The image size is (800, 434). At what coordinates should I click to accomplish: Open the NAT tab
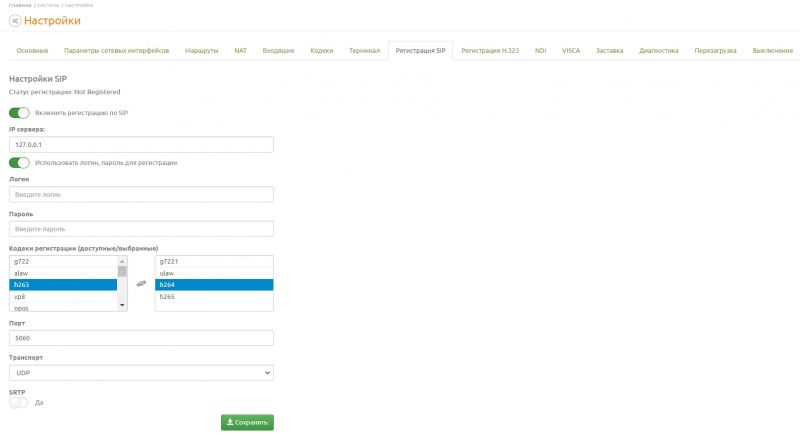[240, 50]
